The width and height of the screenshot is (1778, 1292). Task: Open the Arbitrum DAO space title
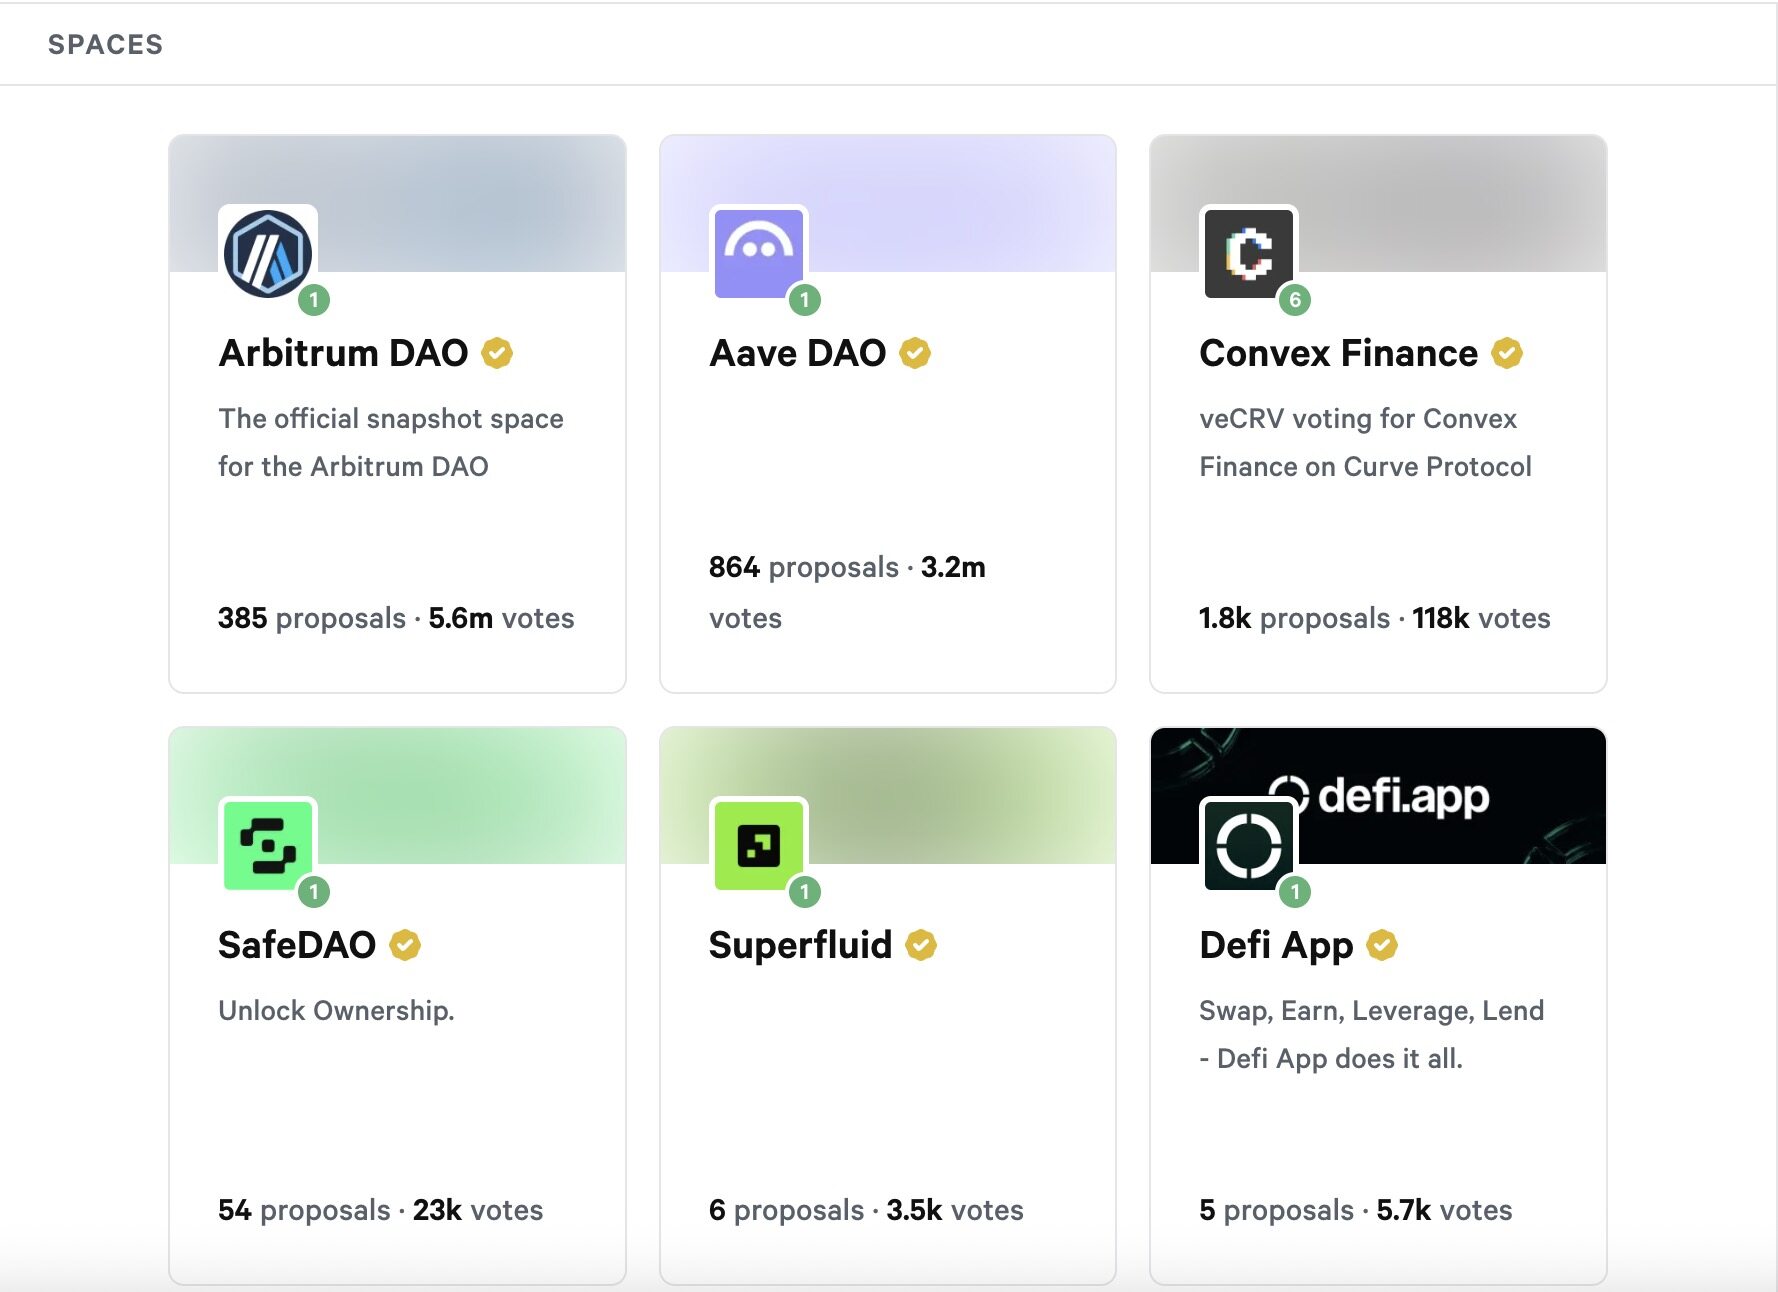(343, 353)
